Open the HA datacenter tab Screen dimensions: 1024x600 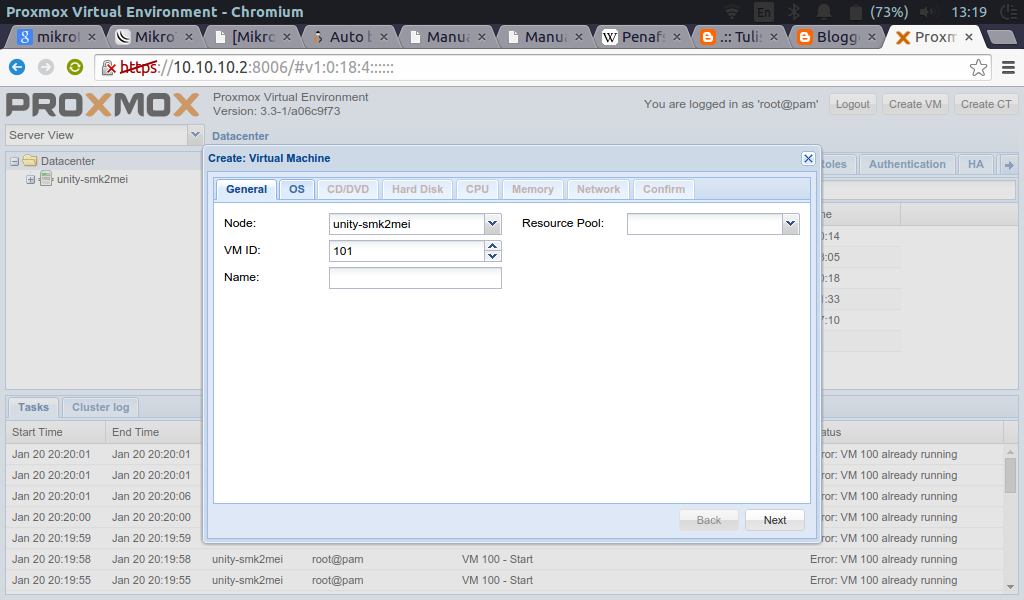[x=976, y=165]
